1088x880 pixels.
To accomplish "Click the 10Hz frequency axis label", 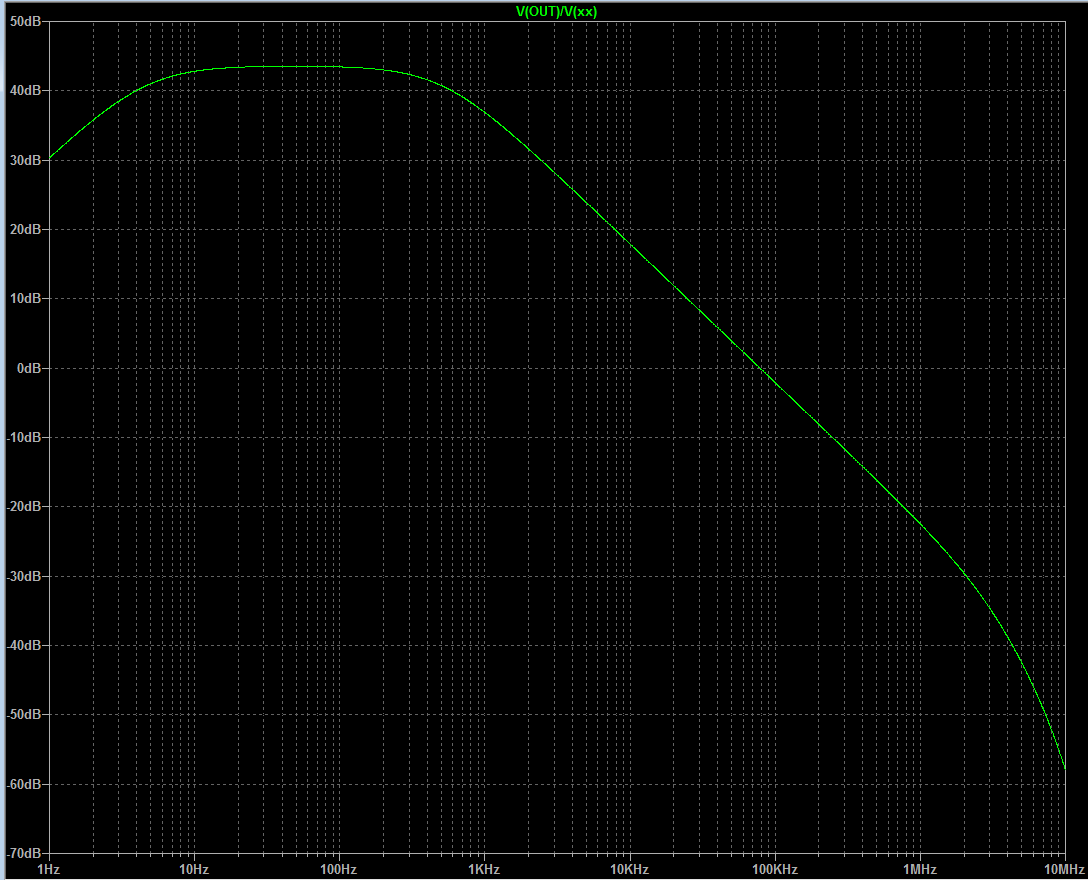I will [x=194, y=870].
